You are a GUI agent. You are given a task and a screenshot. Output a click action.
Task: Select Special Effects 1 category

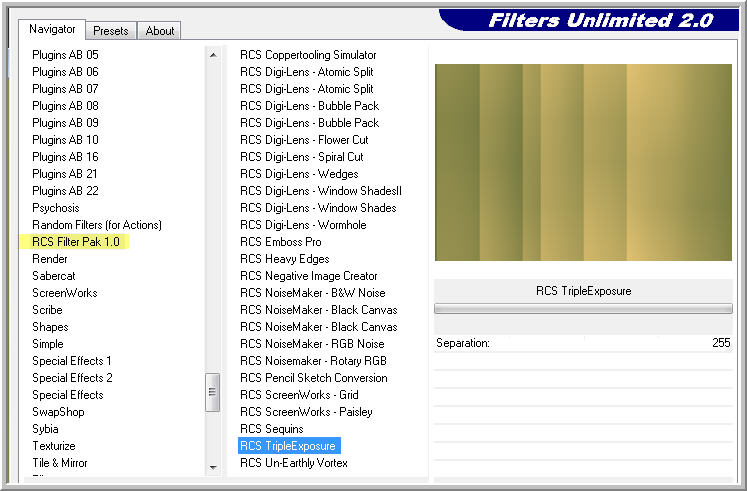tap(72, 361)
